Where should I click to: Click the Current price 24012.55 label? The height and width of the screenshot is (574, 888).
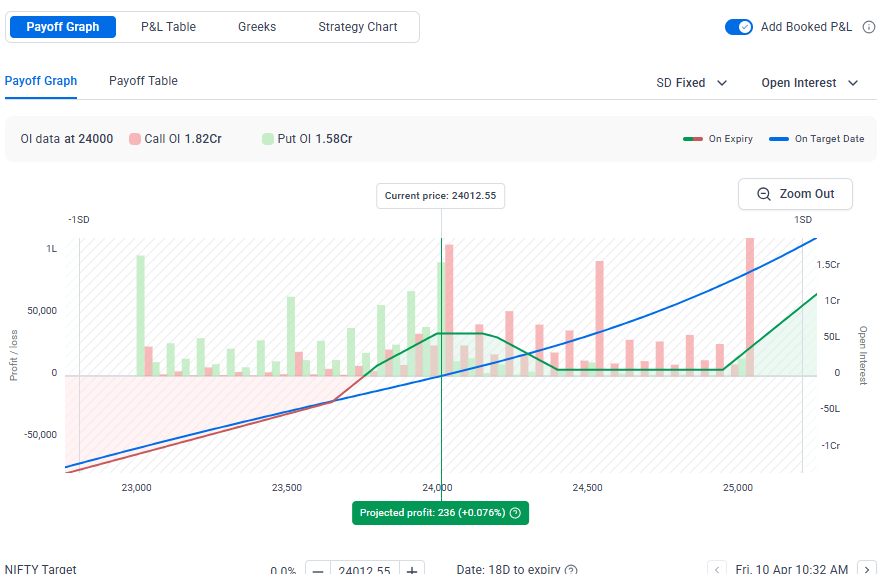[441, 196]
